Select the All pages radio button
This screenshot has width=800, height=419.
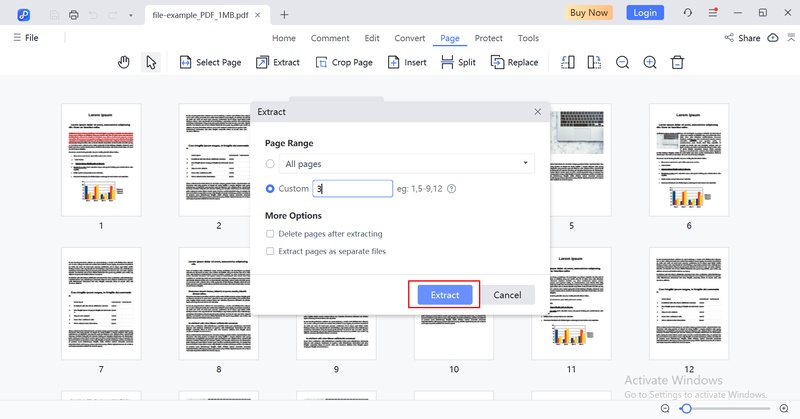(x=270, y=164)
